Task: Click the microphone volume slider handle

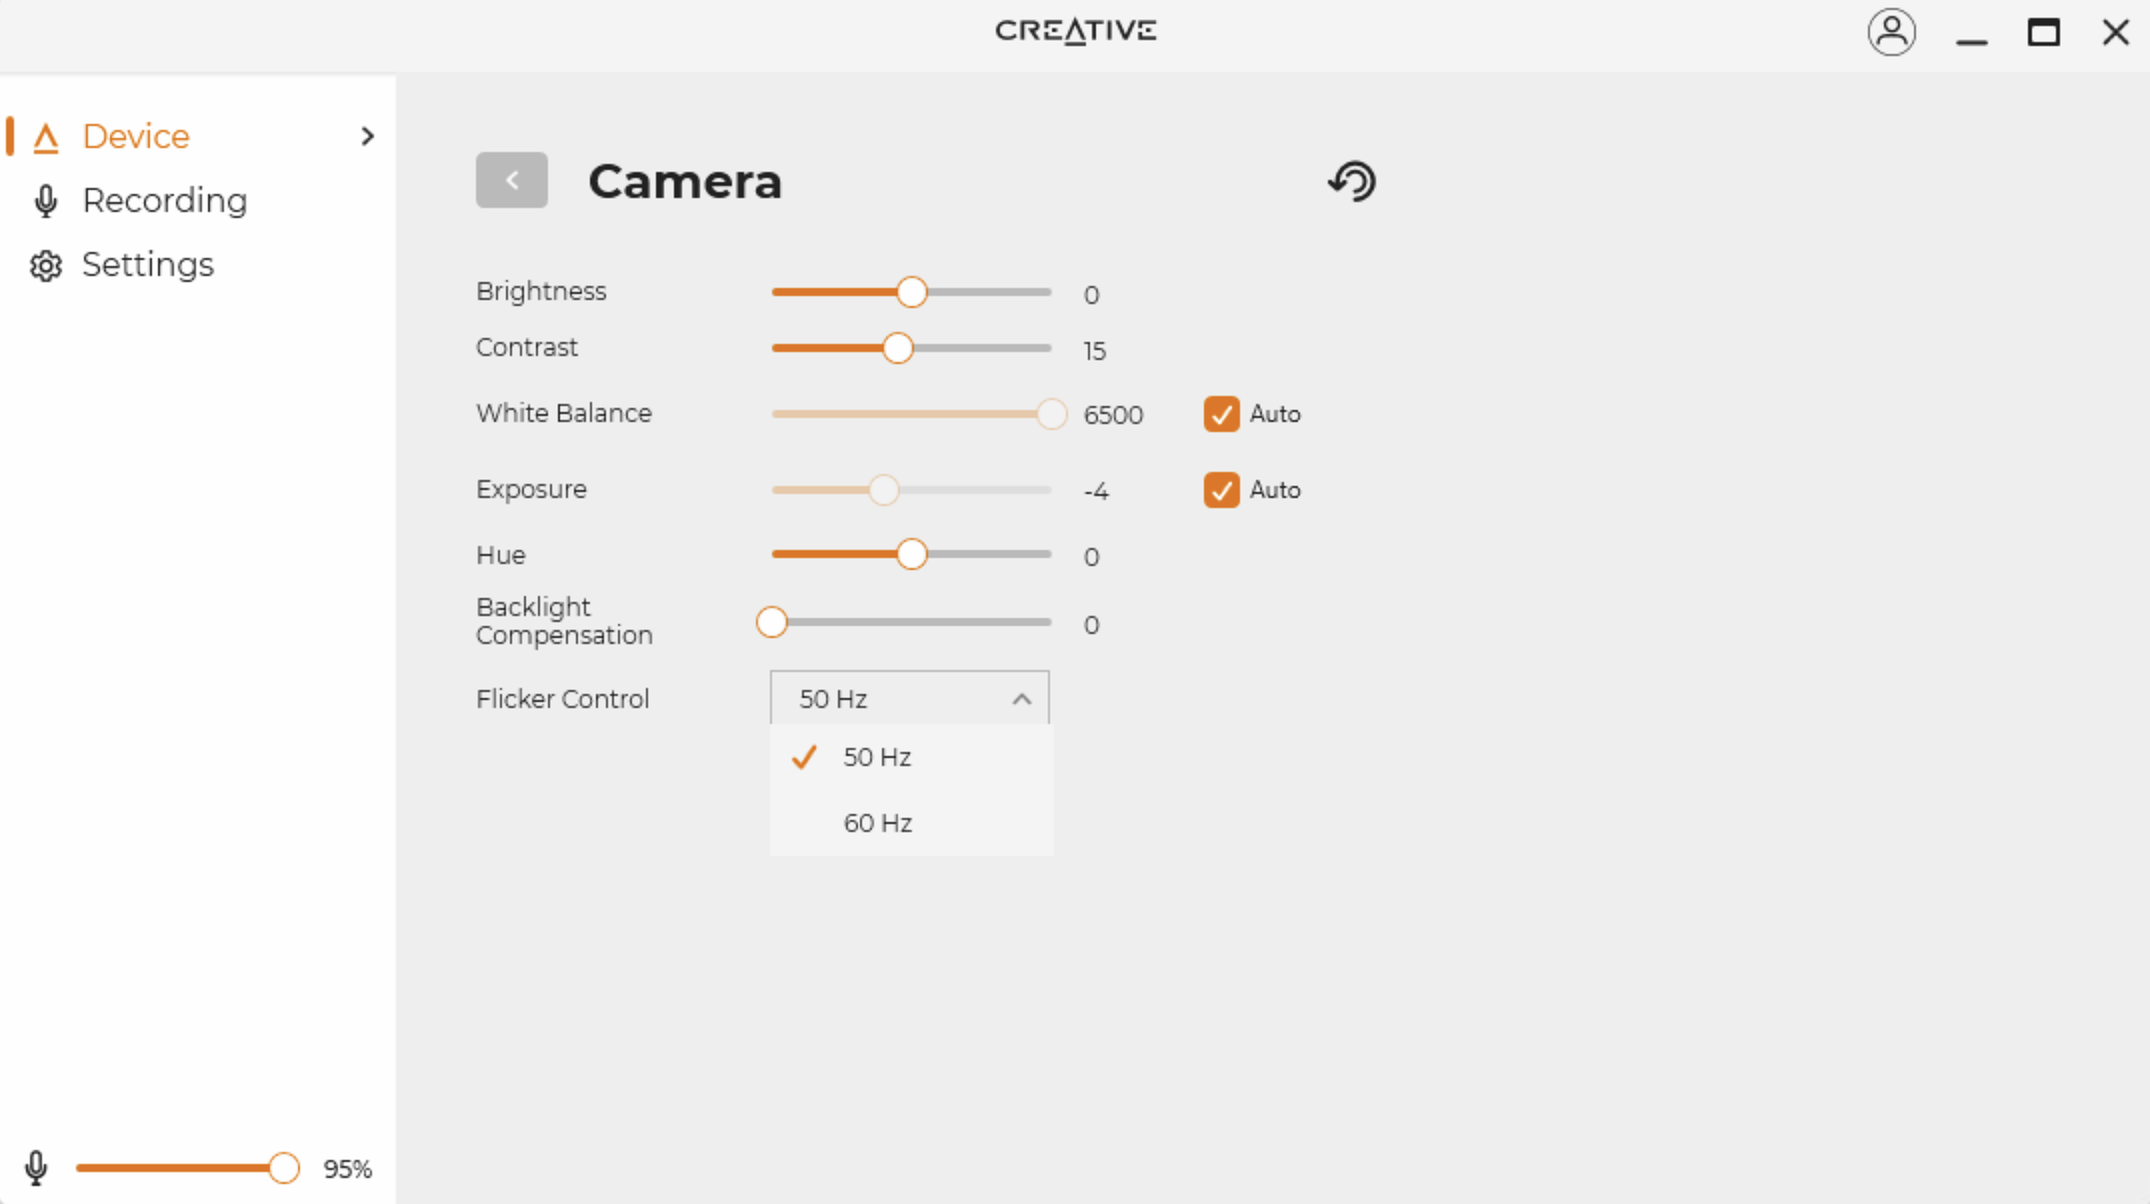Action: [x=284, y=1168]
